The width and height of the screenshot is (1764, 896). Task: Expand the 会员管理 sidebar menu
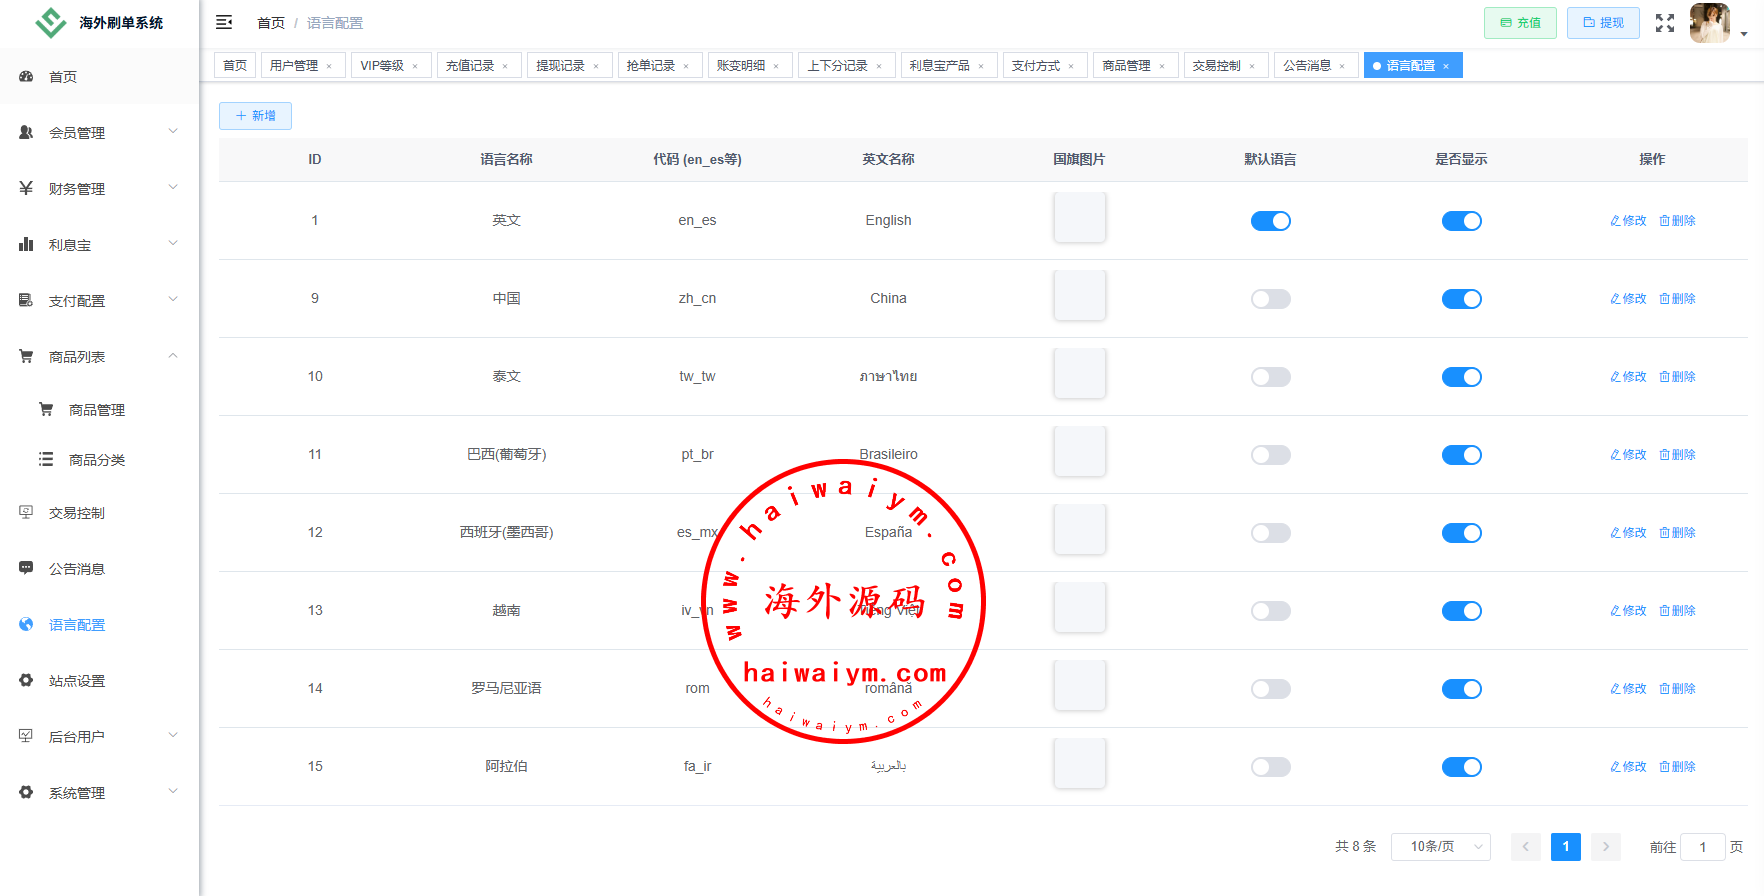(x=98, y=133)
